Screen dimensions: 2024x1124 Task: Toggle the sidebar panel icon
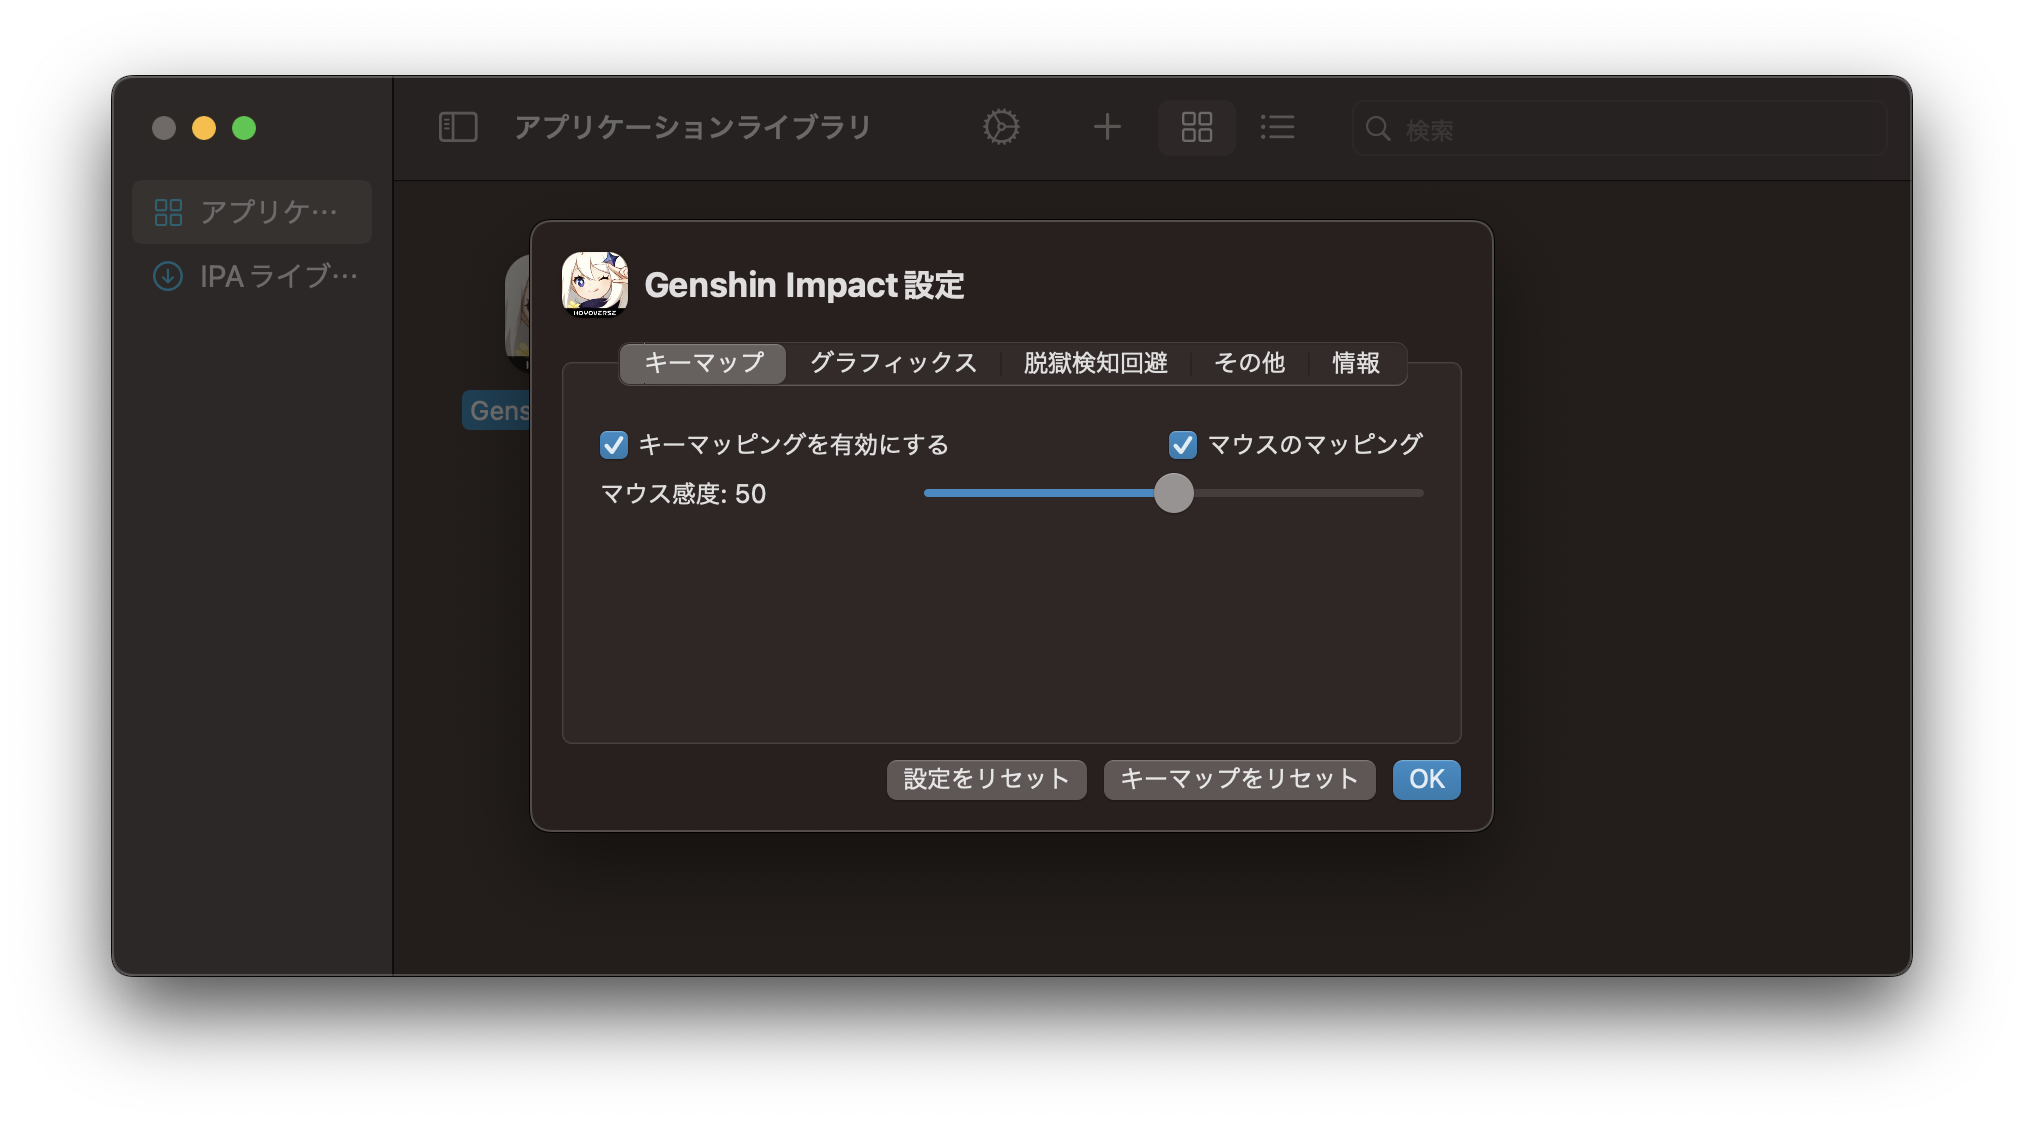[458, 127]
